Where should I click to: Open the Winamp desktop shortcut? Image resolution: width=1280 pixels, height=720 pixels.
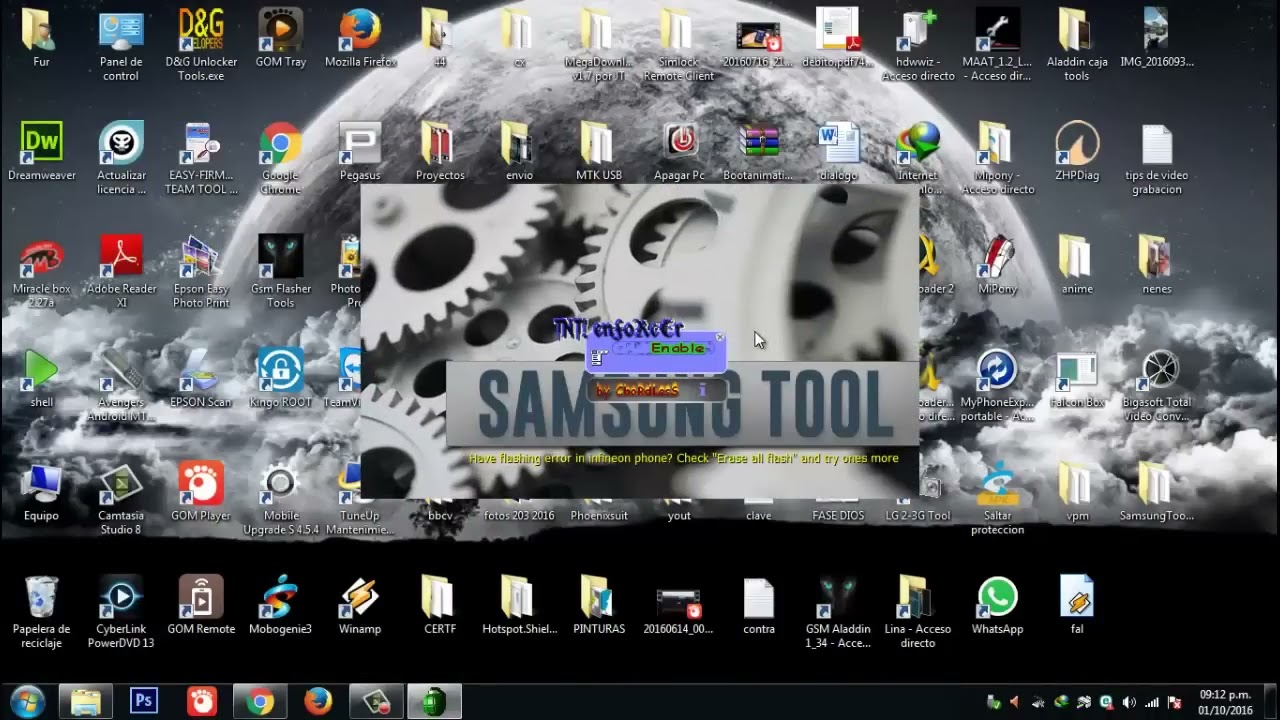point(360,606)
